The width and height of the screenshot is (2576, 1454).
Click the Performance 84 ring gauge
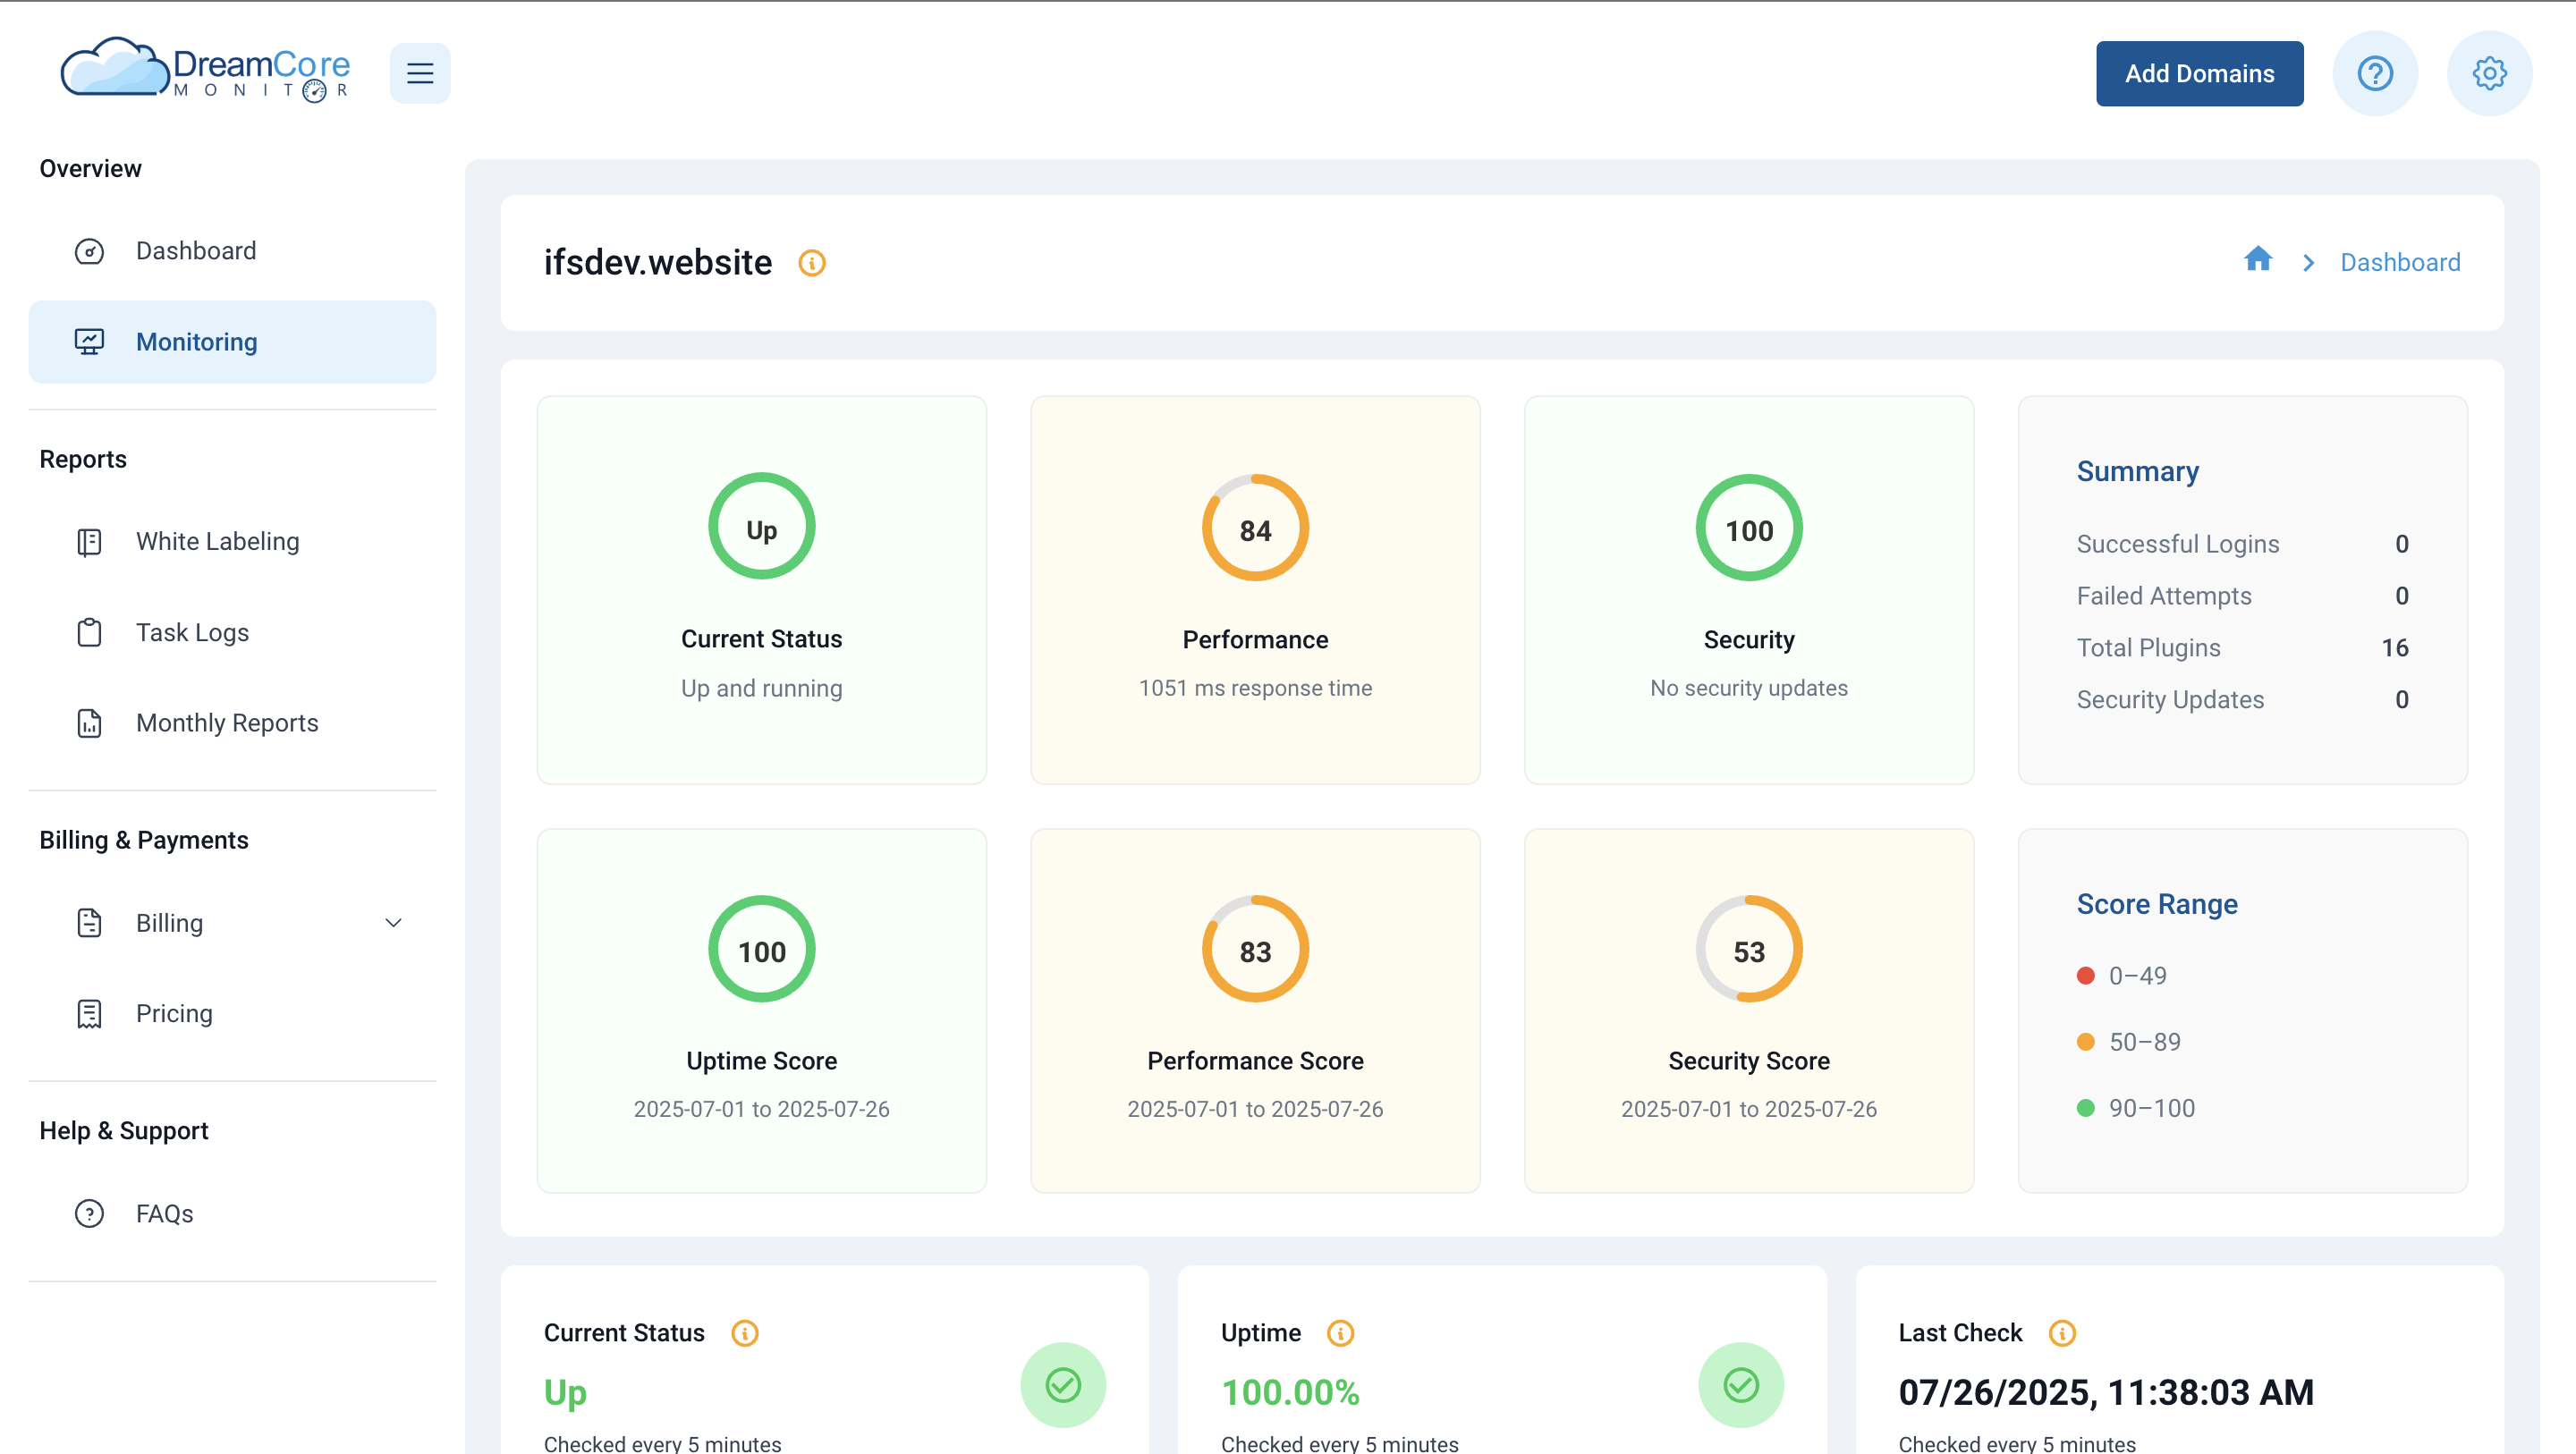point(1255,527)
